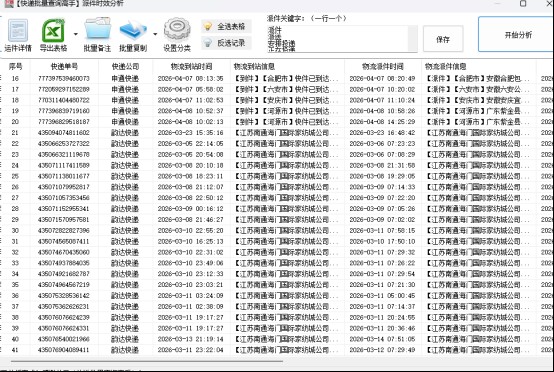
Task: Maximize the window via title bar button
Action: point(523,4)
